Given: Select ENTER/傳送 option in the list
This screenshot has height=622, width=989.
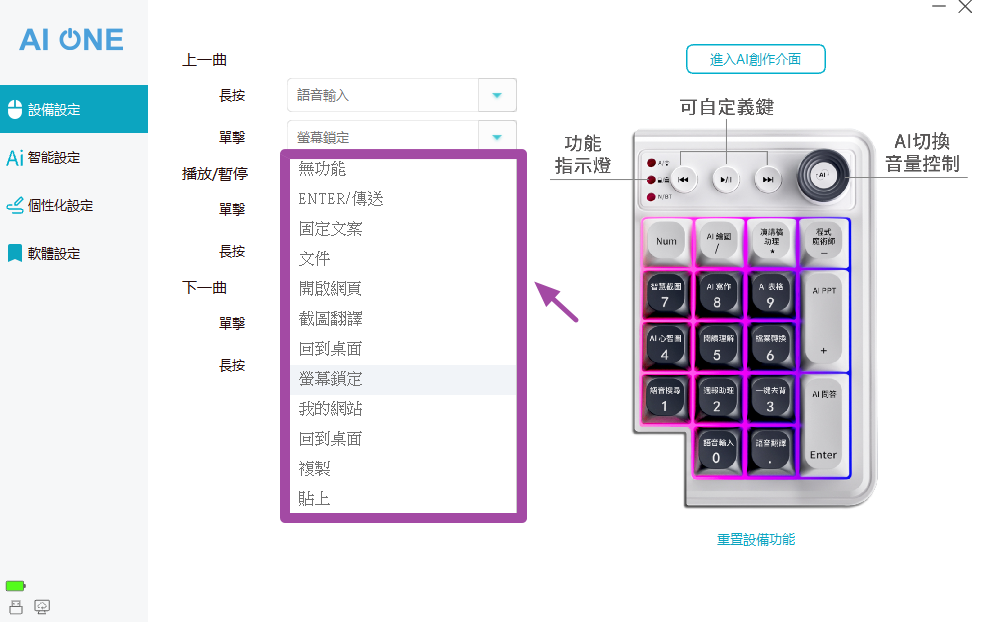Looking at the screenshot, I should [x=341, y=199].
